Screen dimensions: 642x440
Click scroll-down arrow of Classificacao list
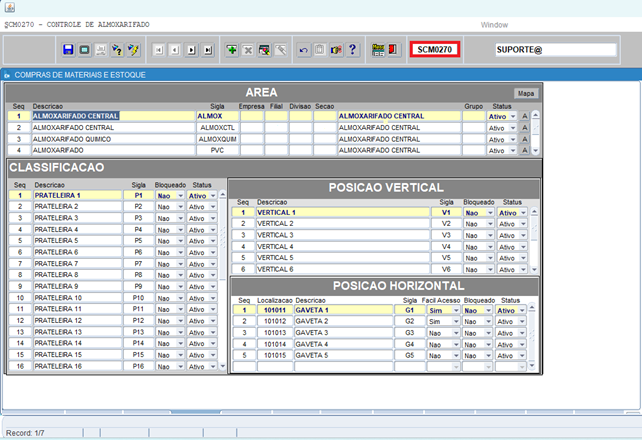222,366
